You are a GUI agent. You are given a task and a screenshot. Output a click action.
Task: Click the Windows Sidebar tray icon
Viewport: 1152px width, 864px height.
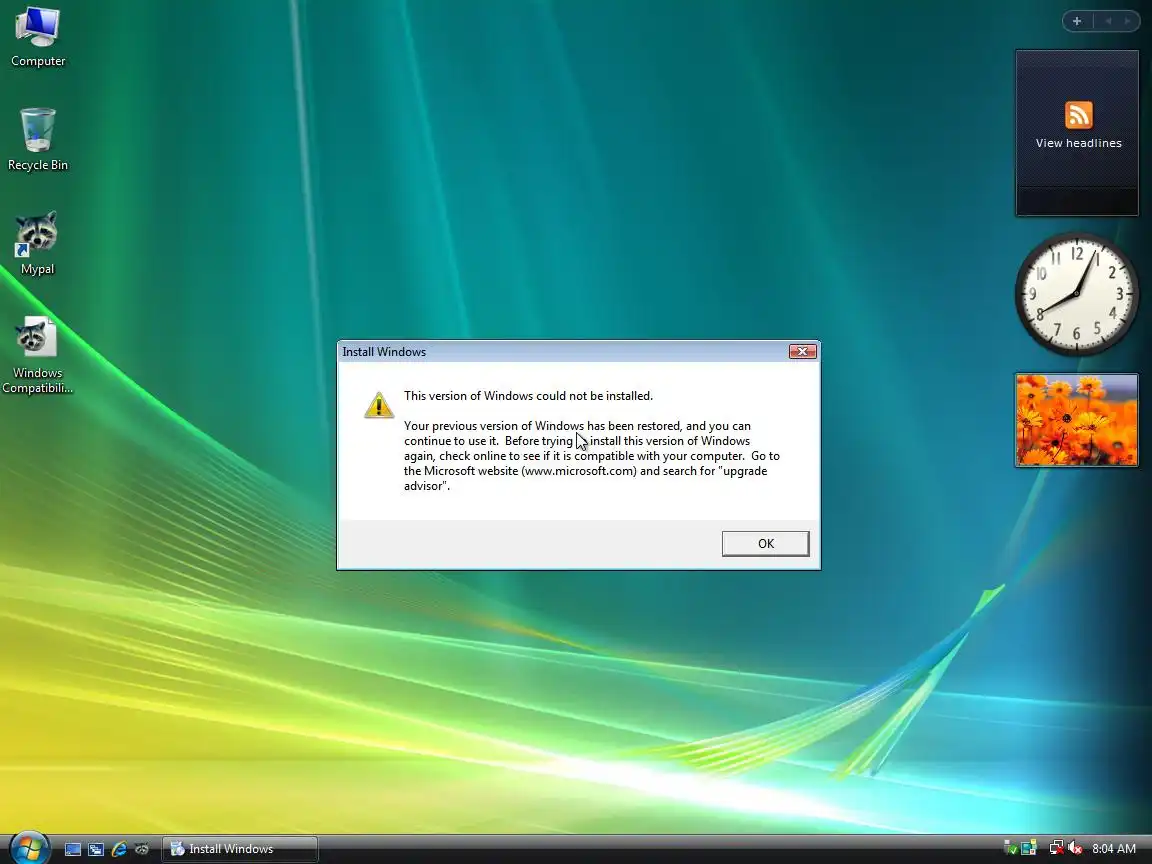point(1029,849)
